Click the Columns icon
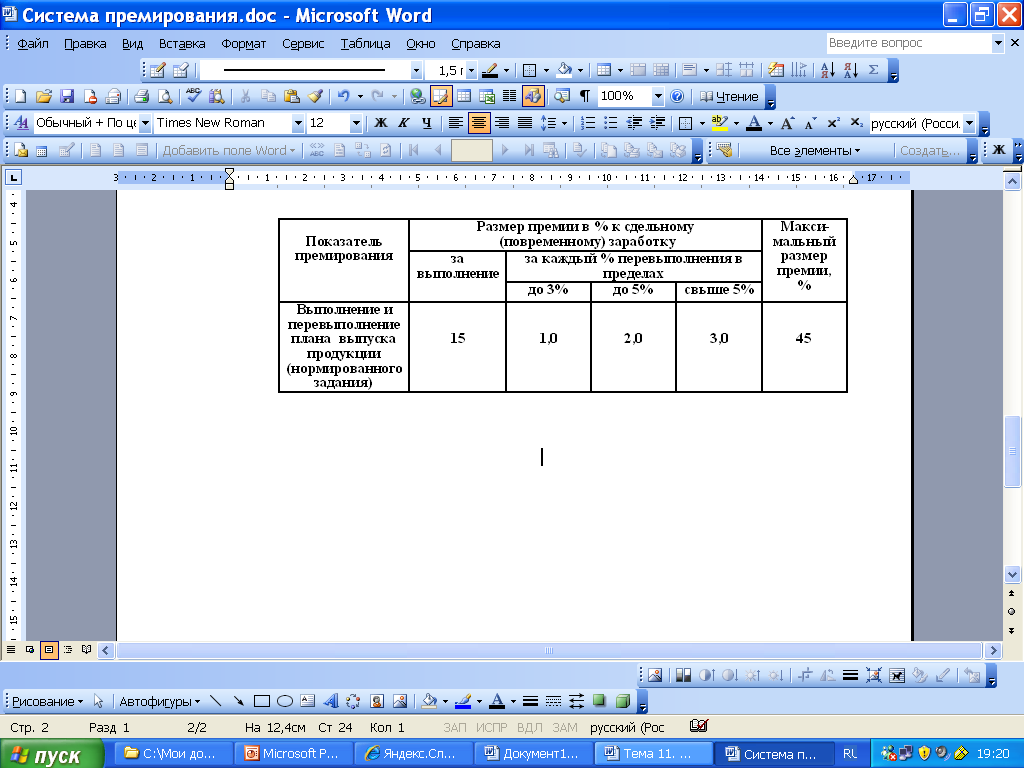 click(x=509, y=97)
